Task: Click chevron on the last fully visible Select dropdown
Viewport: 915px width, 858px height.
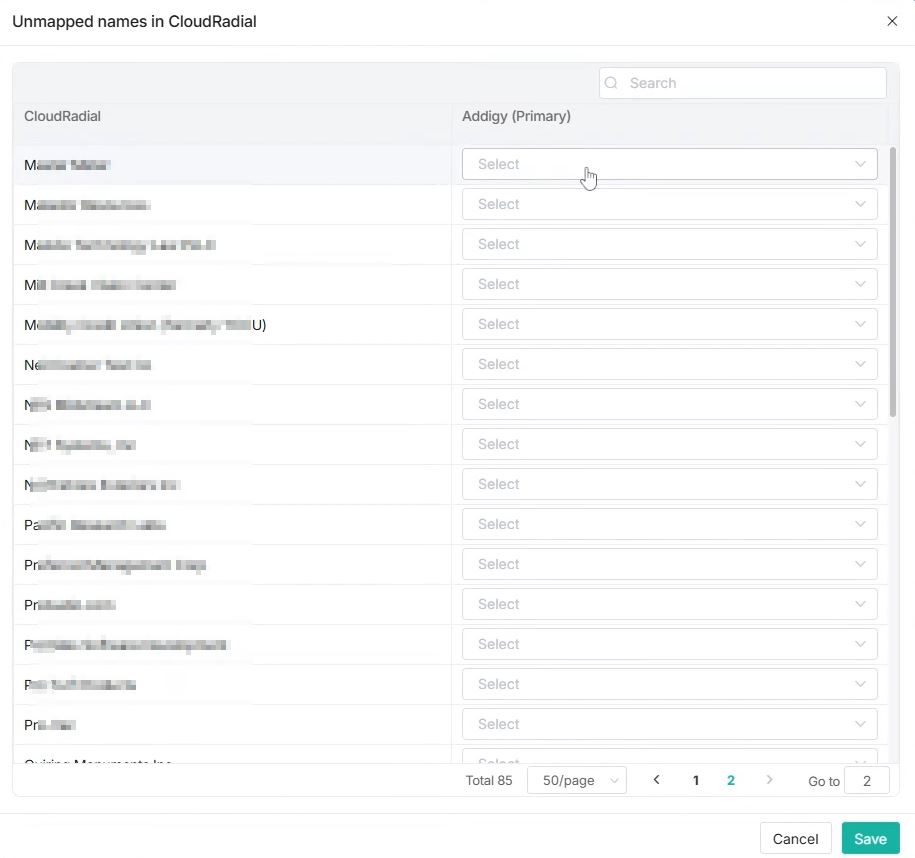Action: [860, 724]
